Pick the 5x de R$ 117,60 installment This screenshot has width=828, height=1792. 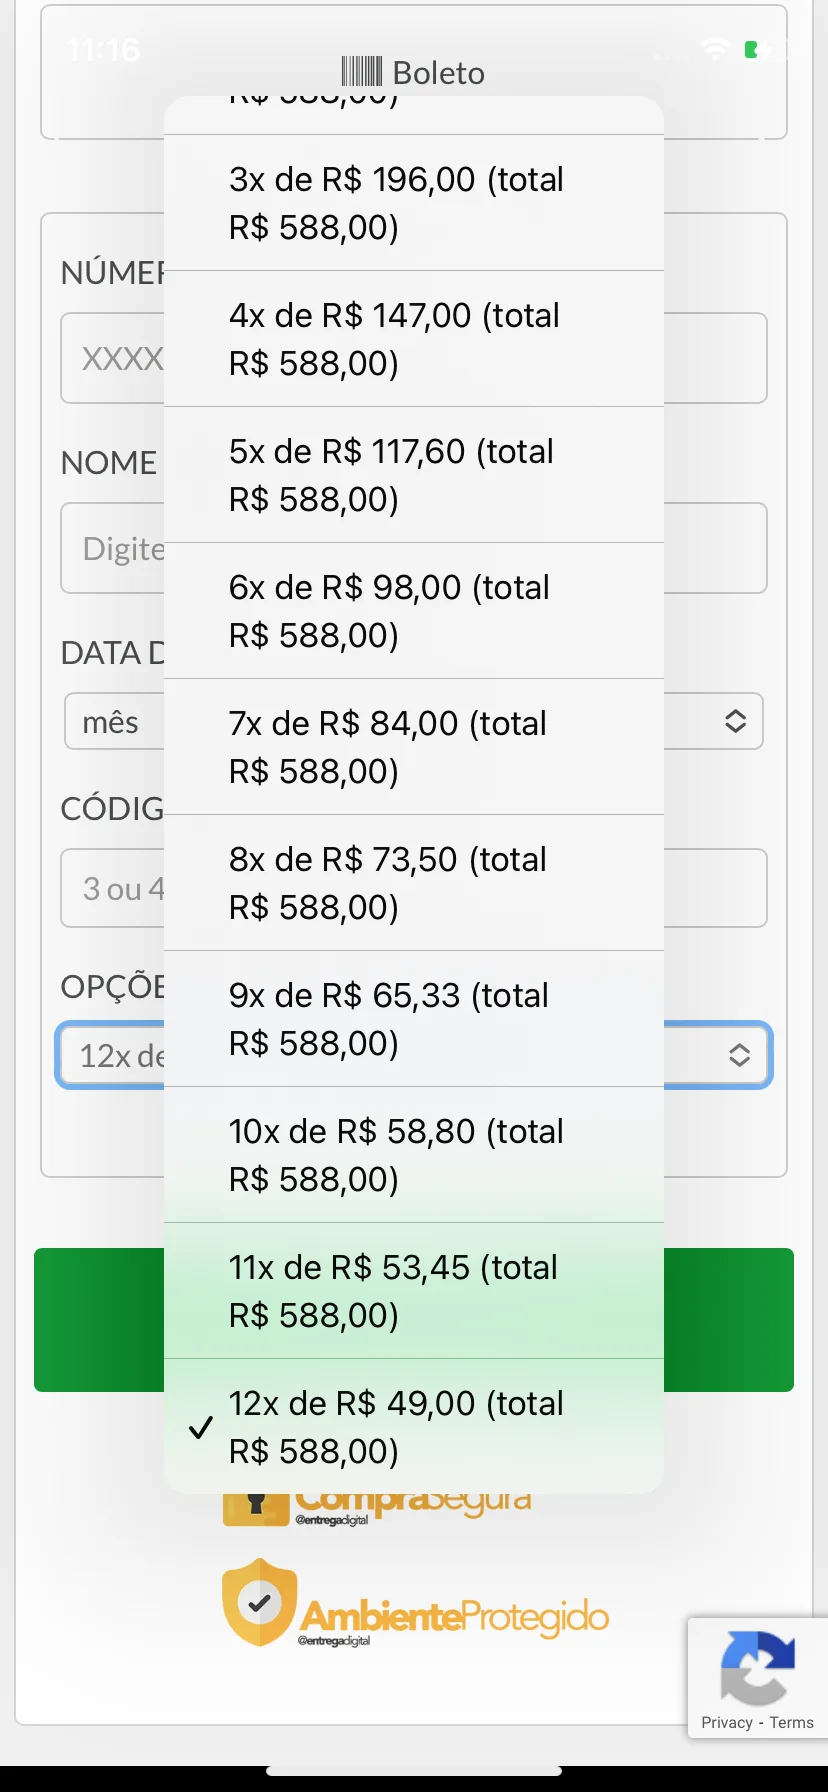(414, 475)
